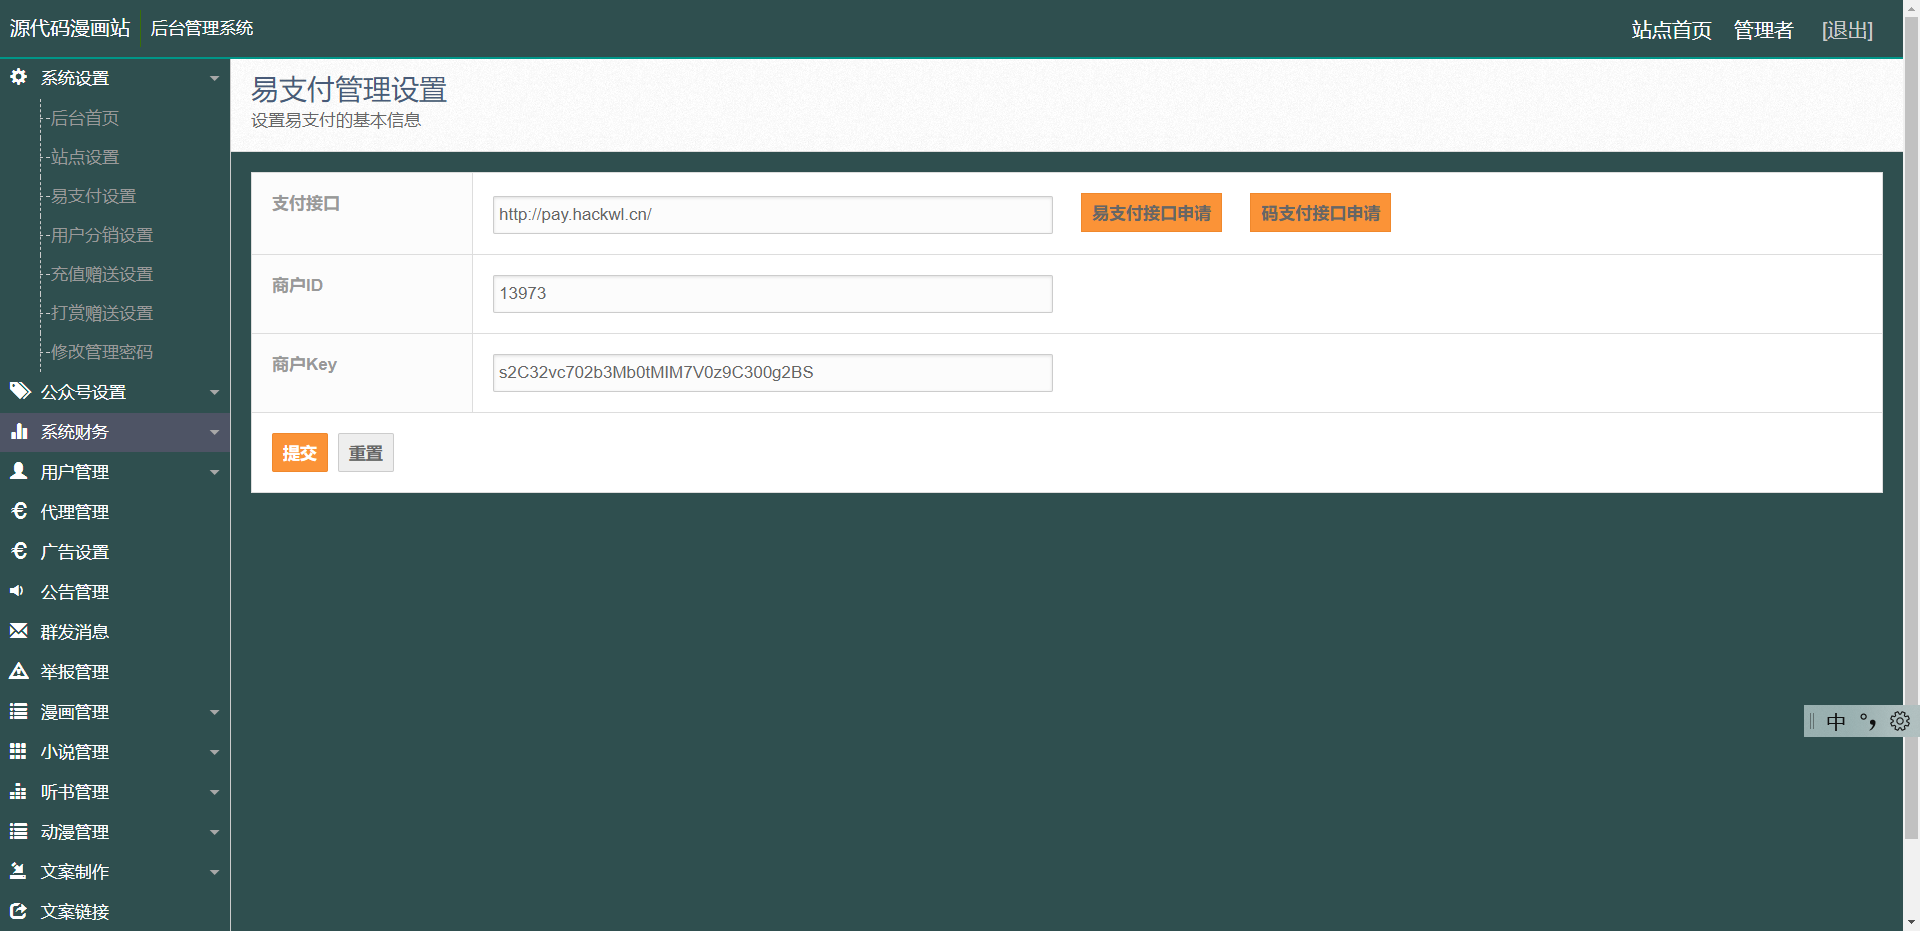
Task: Expand the 文案制作 dropdown arrow
Action: click(214, 872)
